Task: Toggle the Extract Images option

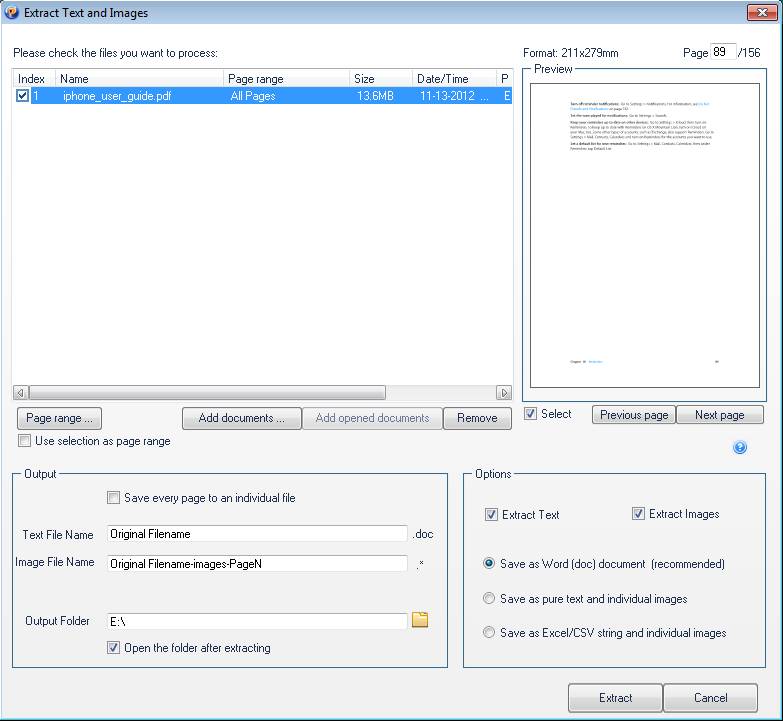Action: point(638,514)
